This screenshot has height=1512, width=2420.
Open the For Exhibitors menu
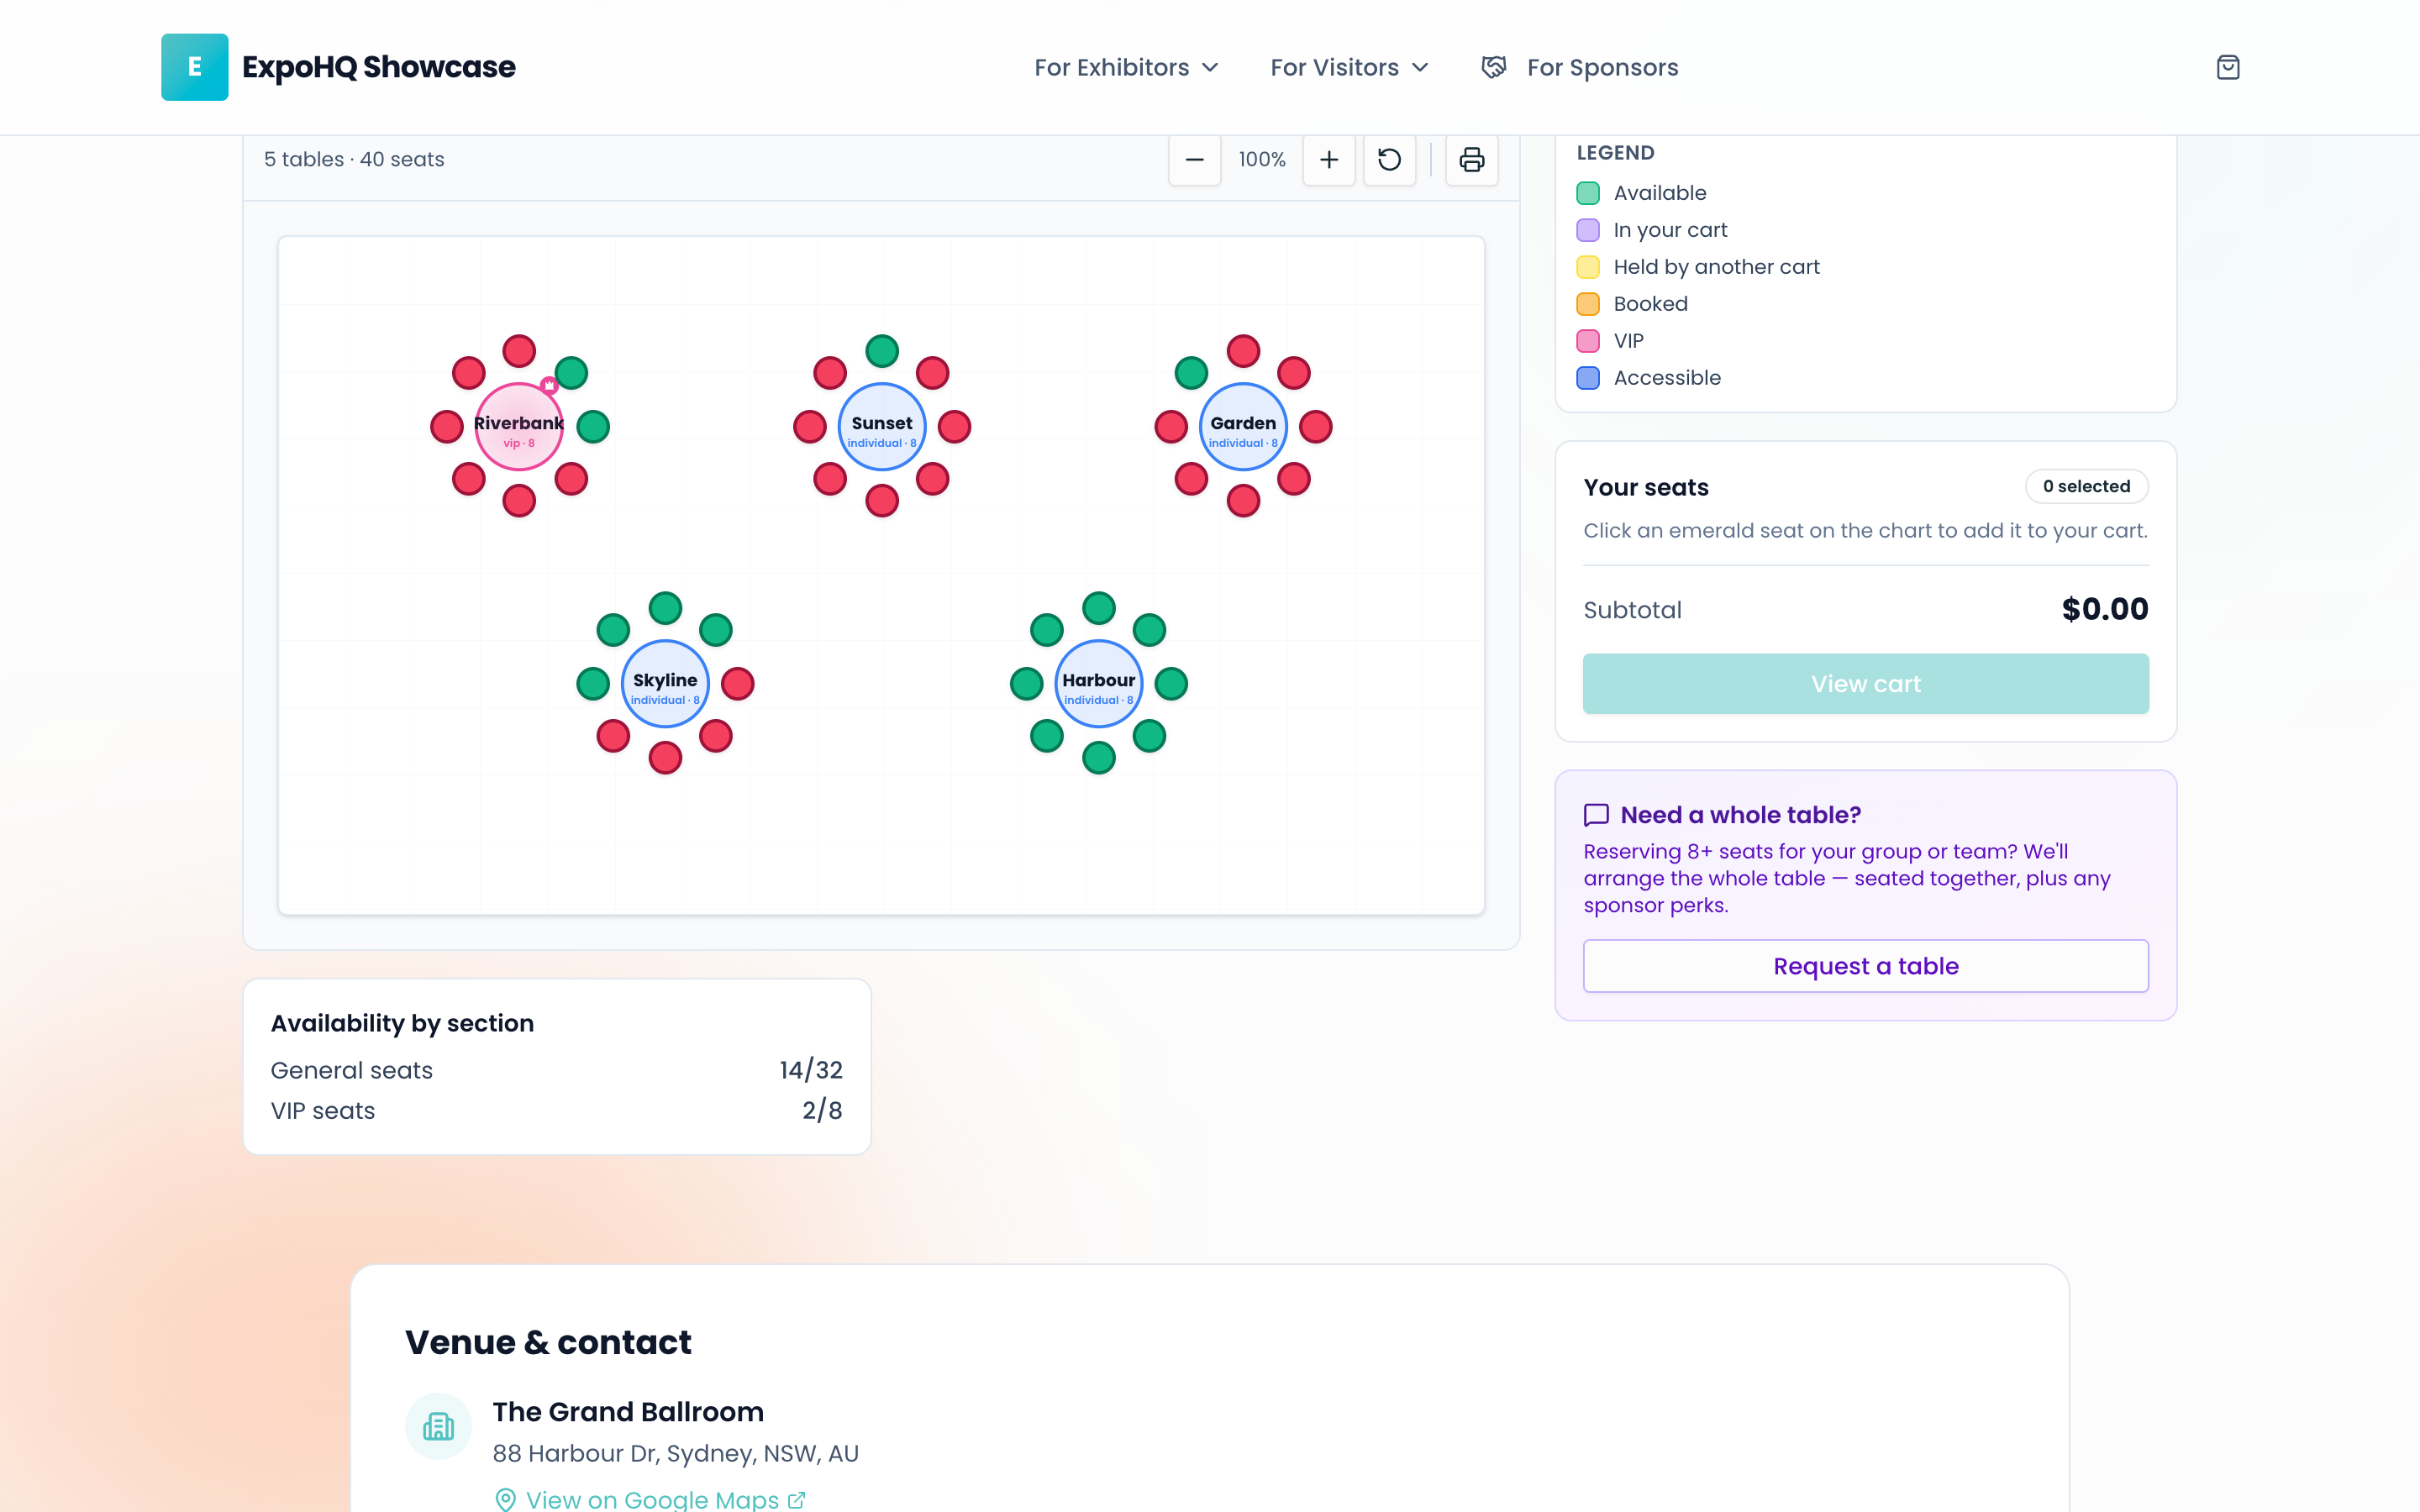[1126, 67]
